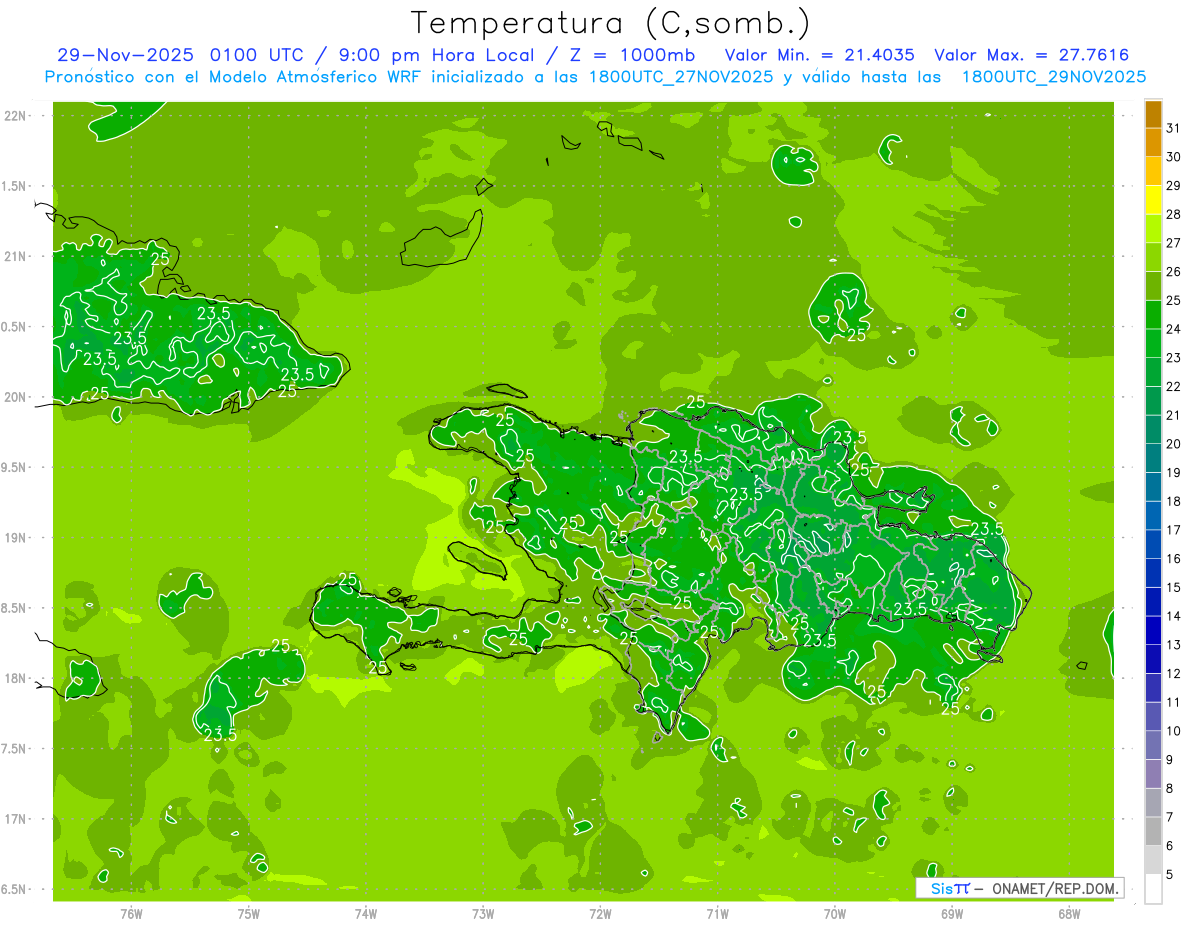This screenshot has width=1200, height=927.
Task: Click "9:00 pm Hora Local" in the header
Action: 433,55
